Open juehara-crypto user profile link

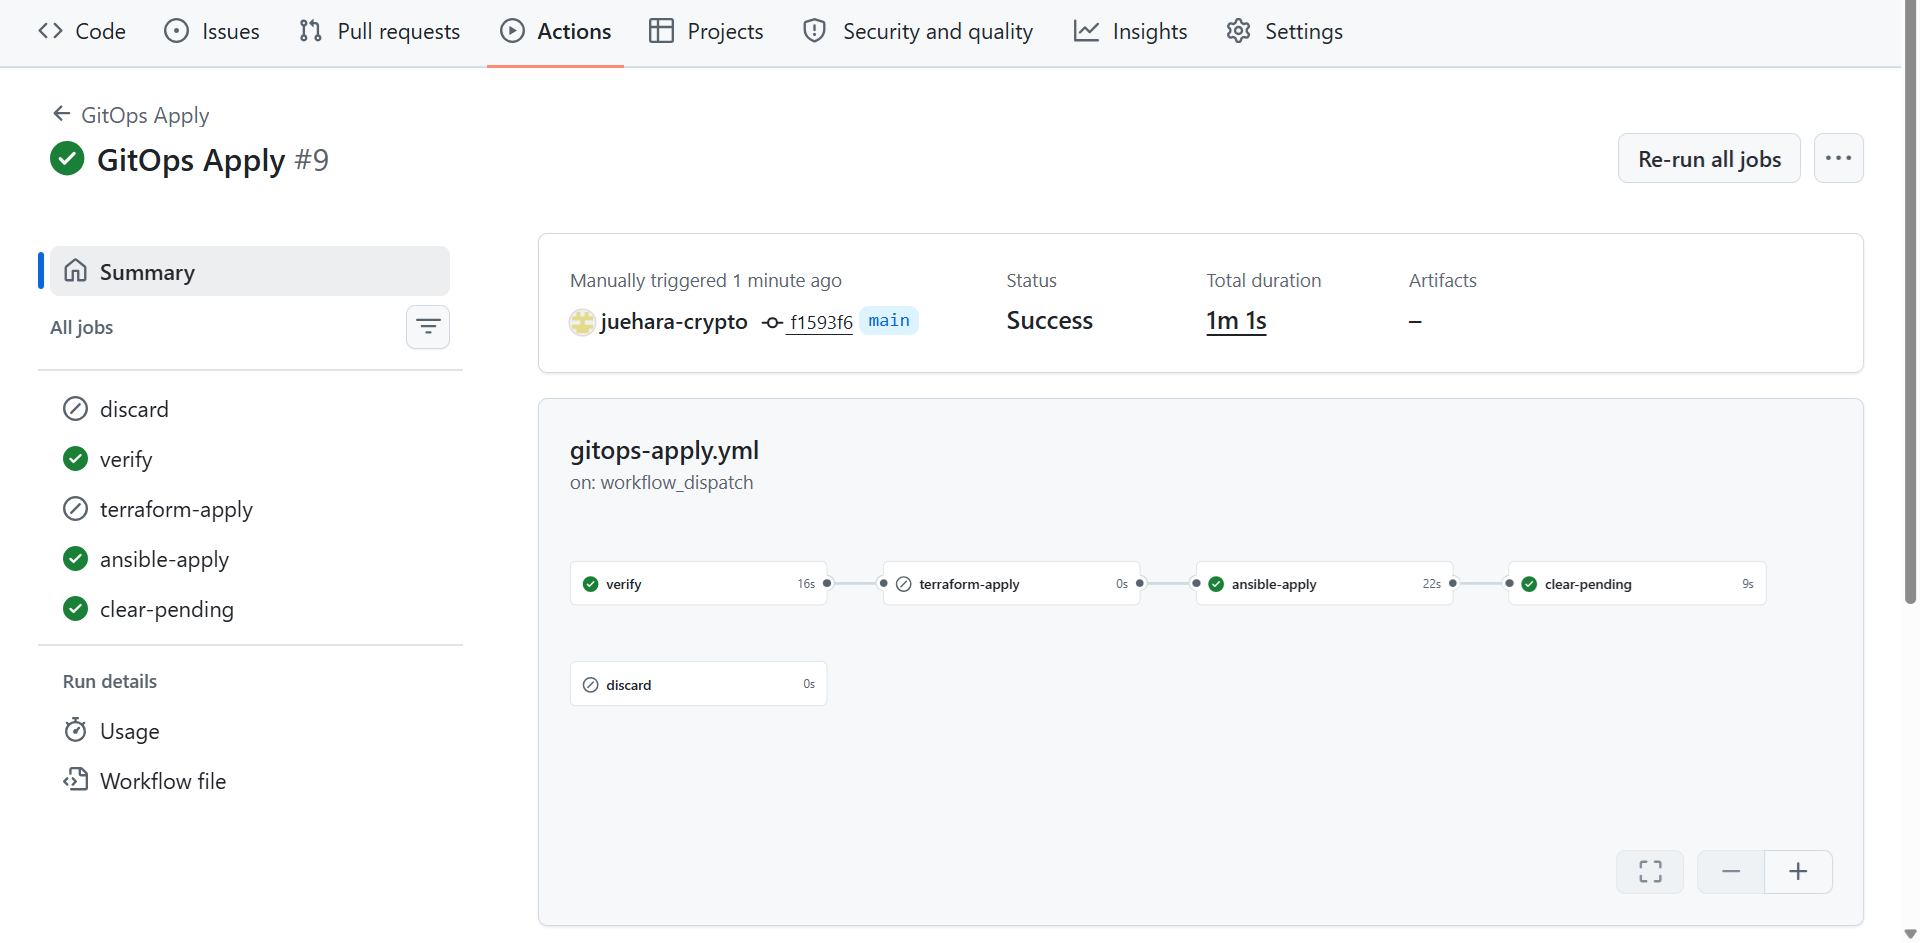(x=673, y=322)
